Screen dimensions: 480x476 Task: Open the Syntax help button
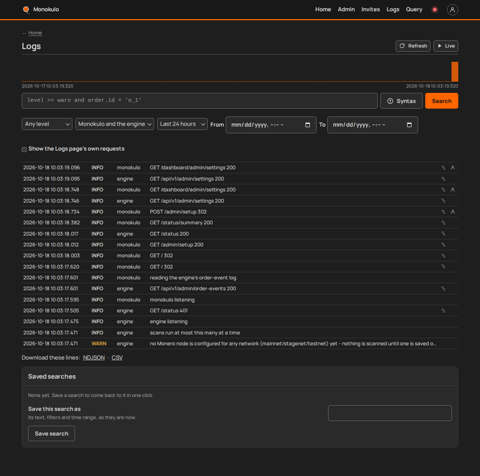click(x=401, y=101)
